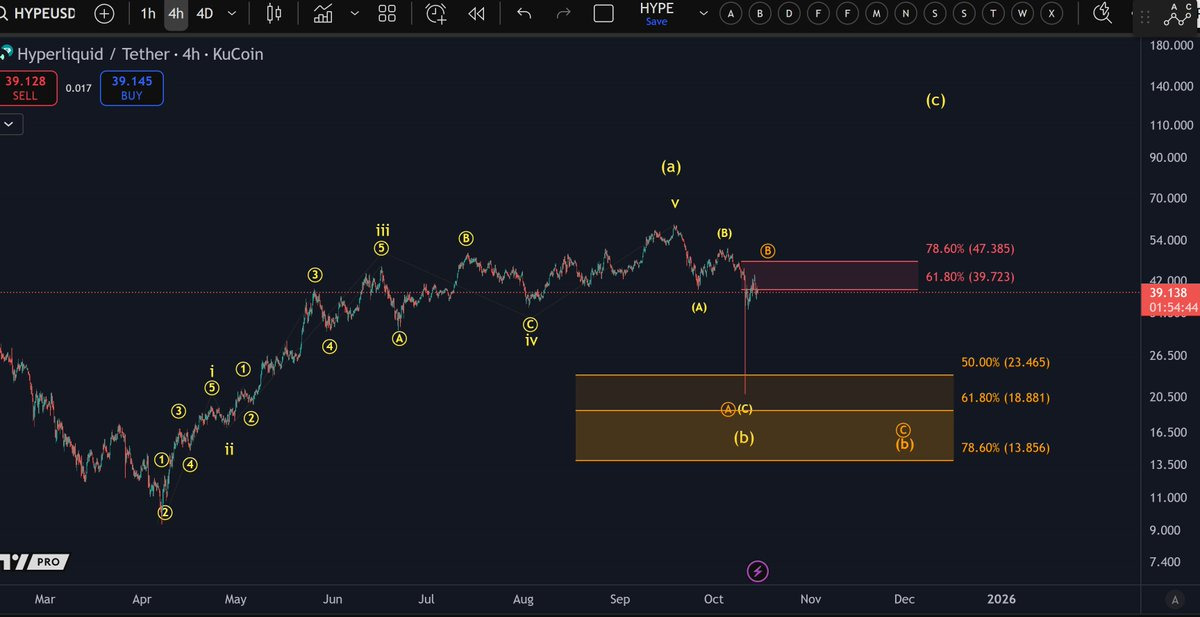1200x617 pixels.
Task: Open the candlestick chart type icon
Action: 274,14
